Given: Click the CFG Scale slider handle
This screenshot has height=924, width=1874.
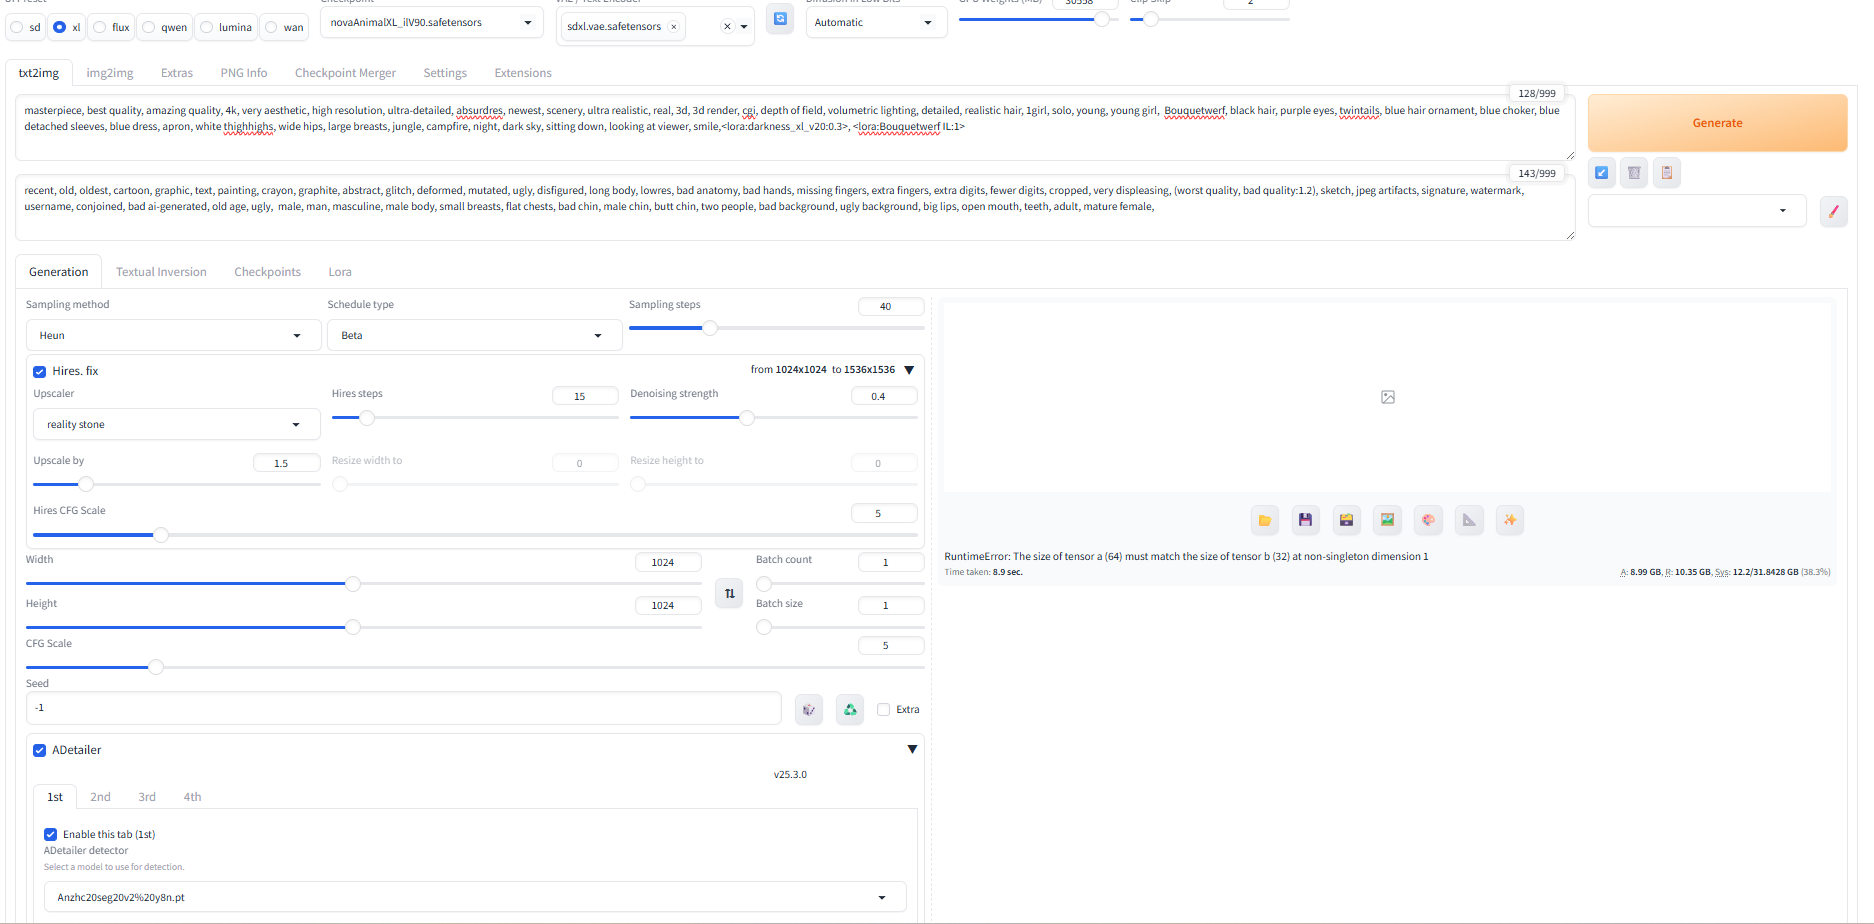Looking at the screenshot, I should [156, 667].
